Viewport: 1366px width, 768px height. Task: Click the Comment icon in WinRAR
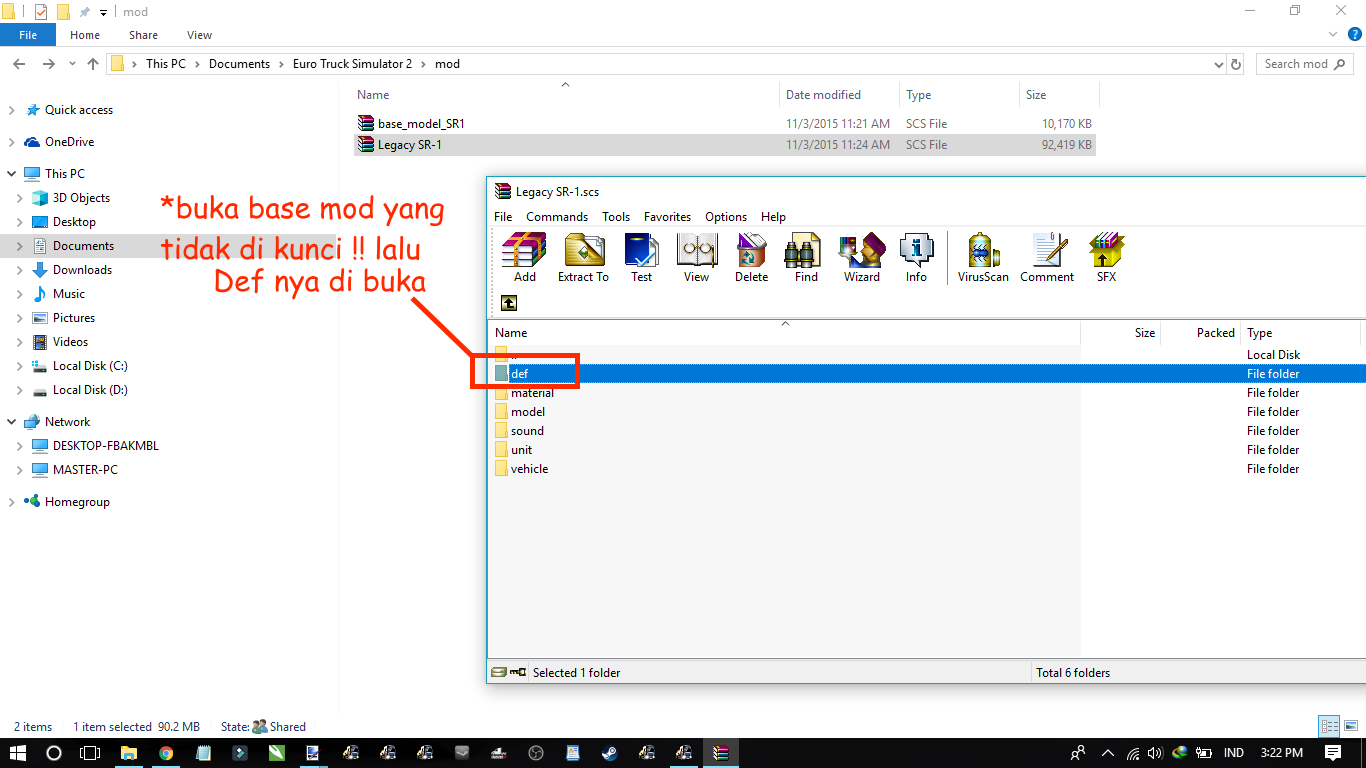click(1047, 257)
